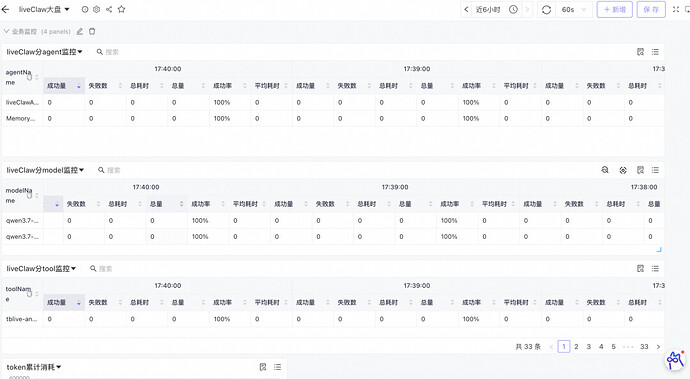Open the floating assistant mascot icon

pos(675,360)
